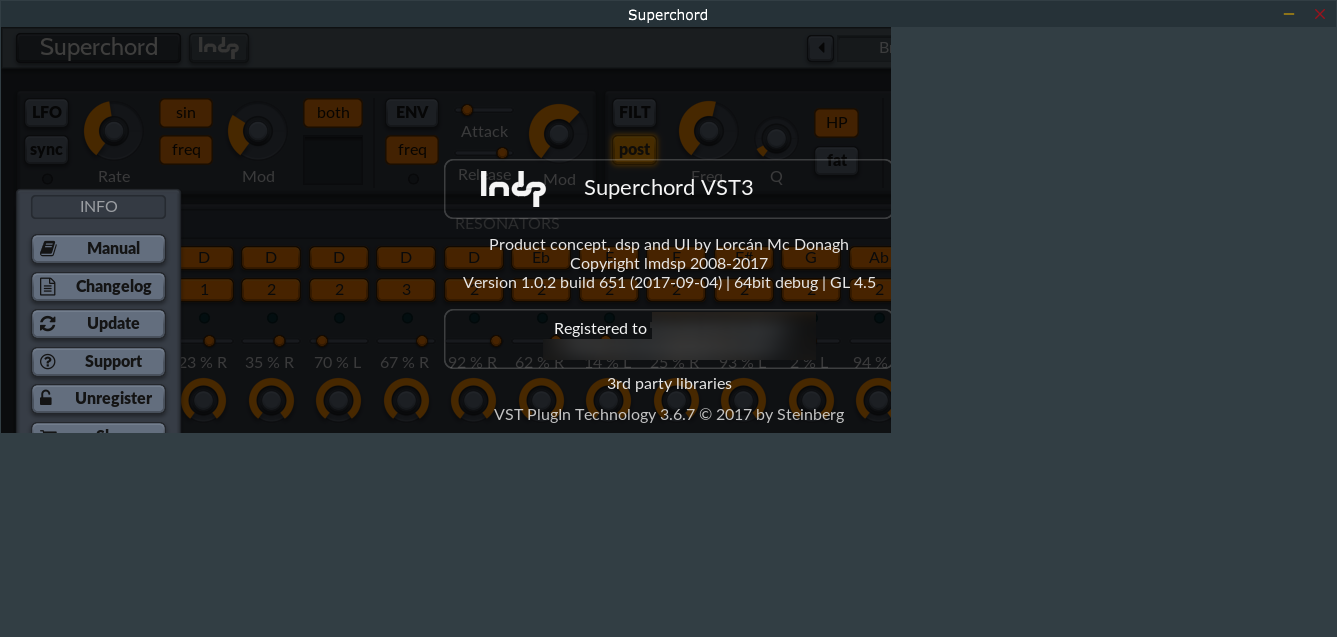Image resolution: width=1337 pixels, height=637 pixels.
Task: Click the Version 1.0.2 build line
Action: tap(669, 282)
